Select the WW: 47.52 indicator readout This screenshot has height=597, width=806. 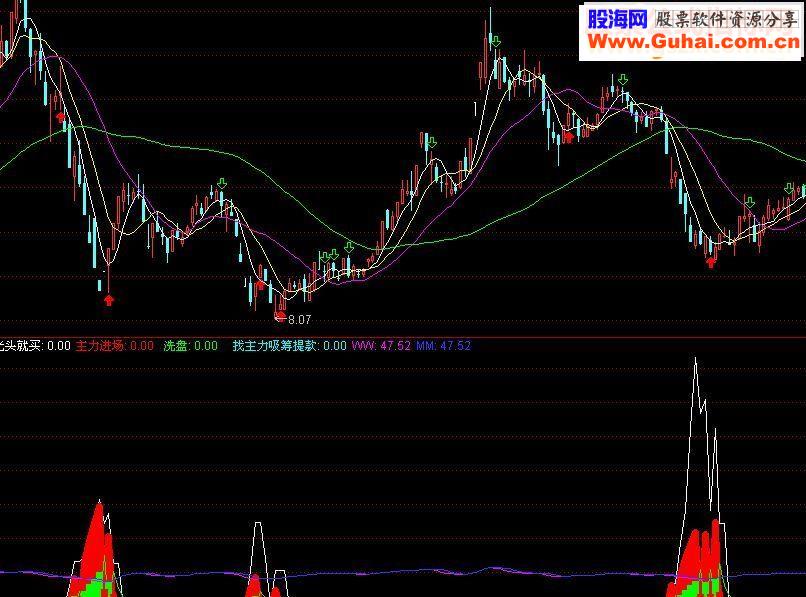[381, 346]
